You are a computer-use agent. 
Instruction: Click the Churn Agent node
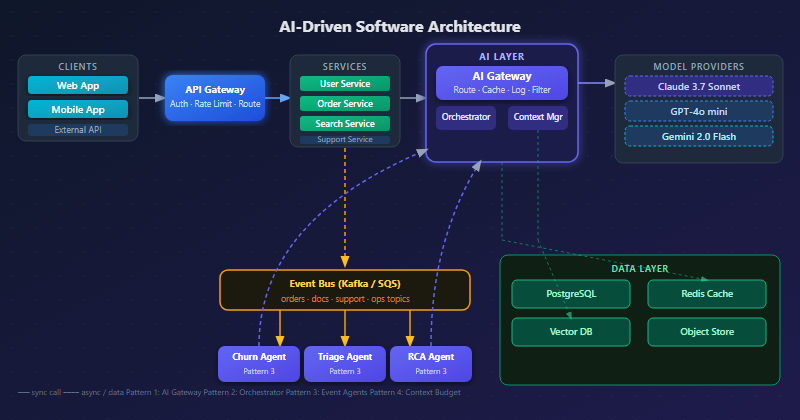tap(259, 364)
